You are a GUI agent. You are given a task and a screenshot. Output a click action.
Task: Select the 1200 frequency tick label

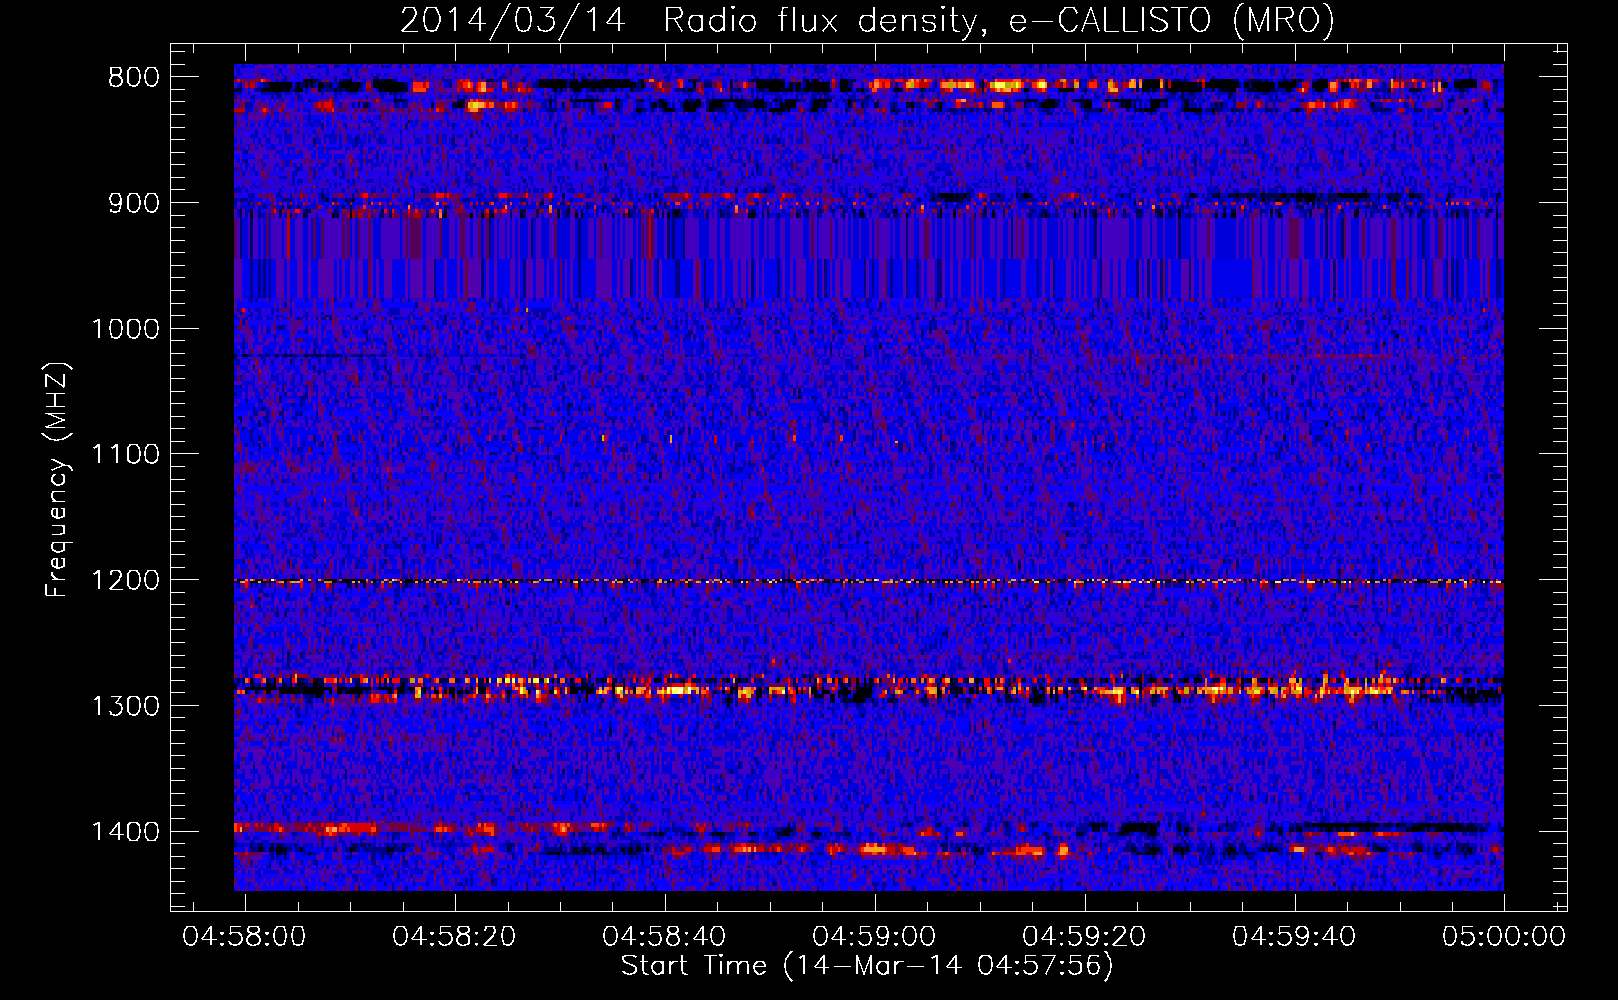(x=125, y=580)
